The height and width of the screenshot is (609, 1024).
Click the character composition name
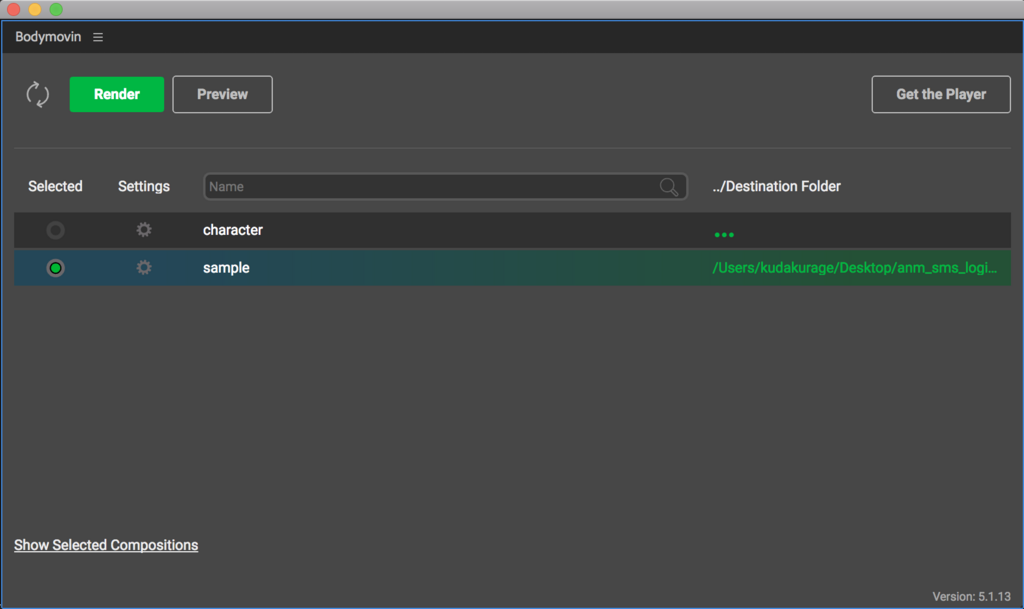232,230
